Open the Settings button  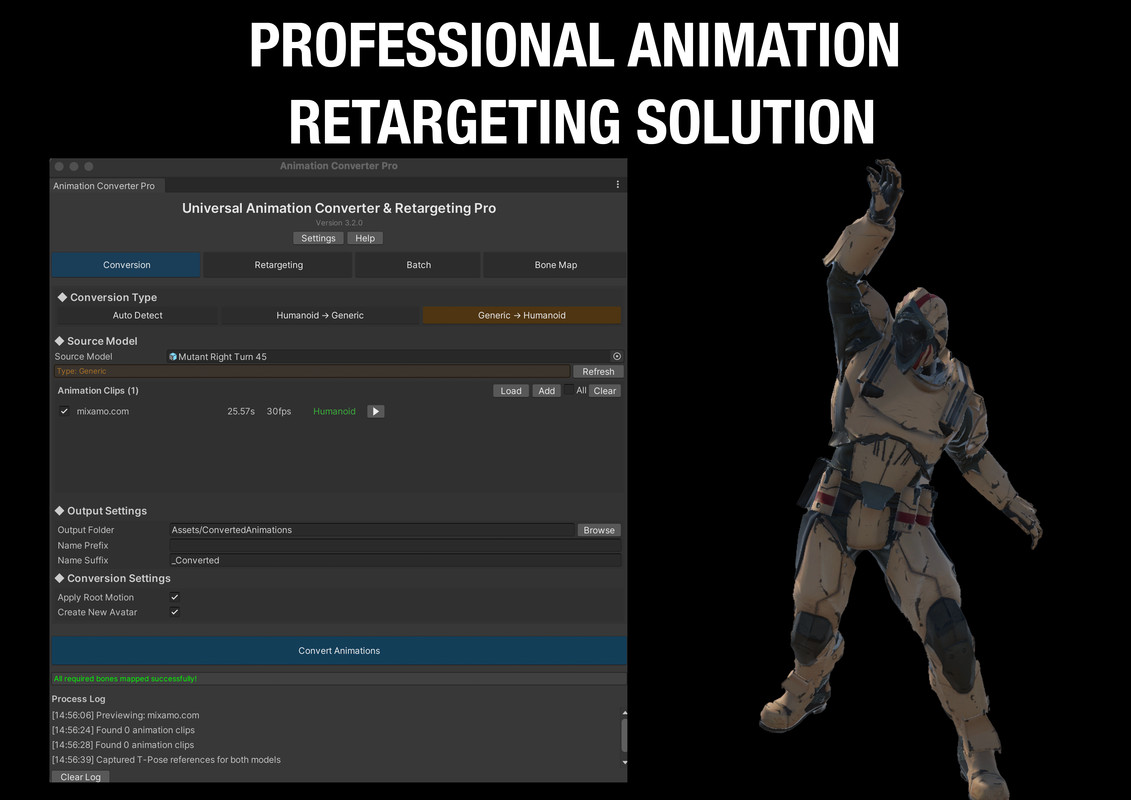click(x=318, y=238)
